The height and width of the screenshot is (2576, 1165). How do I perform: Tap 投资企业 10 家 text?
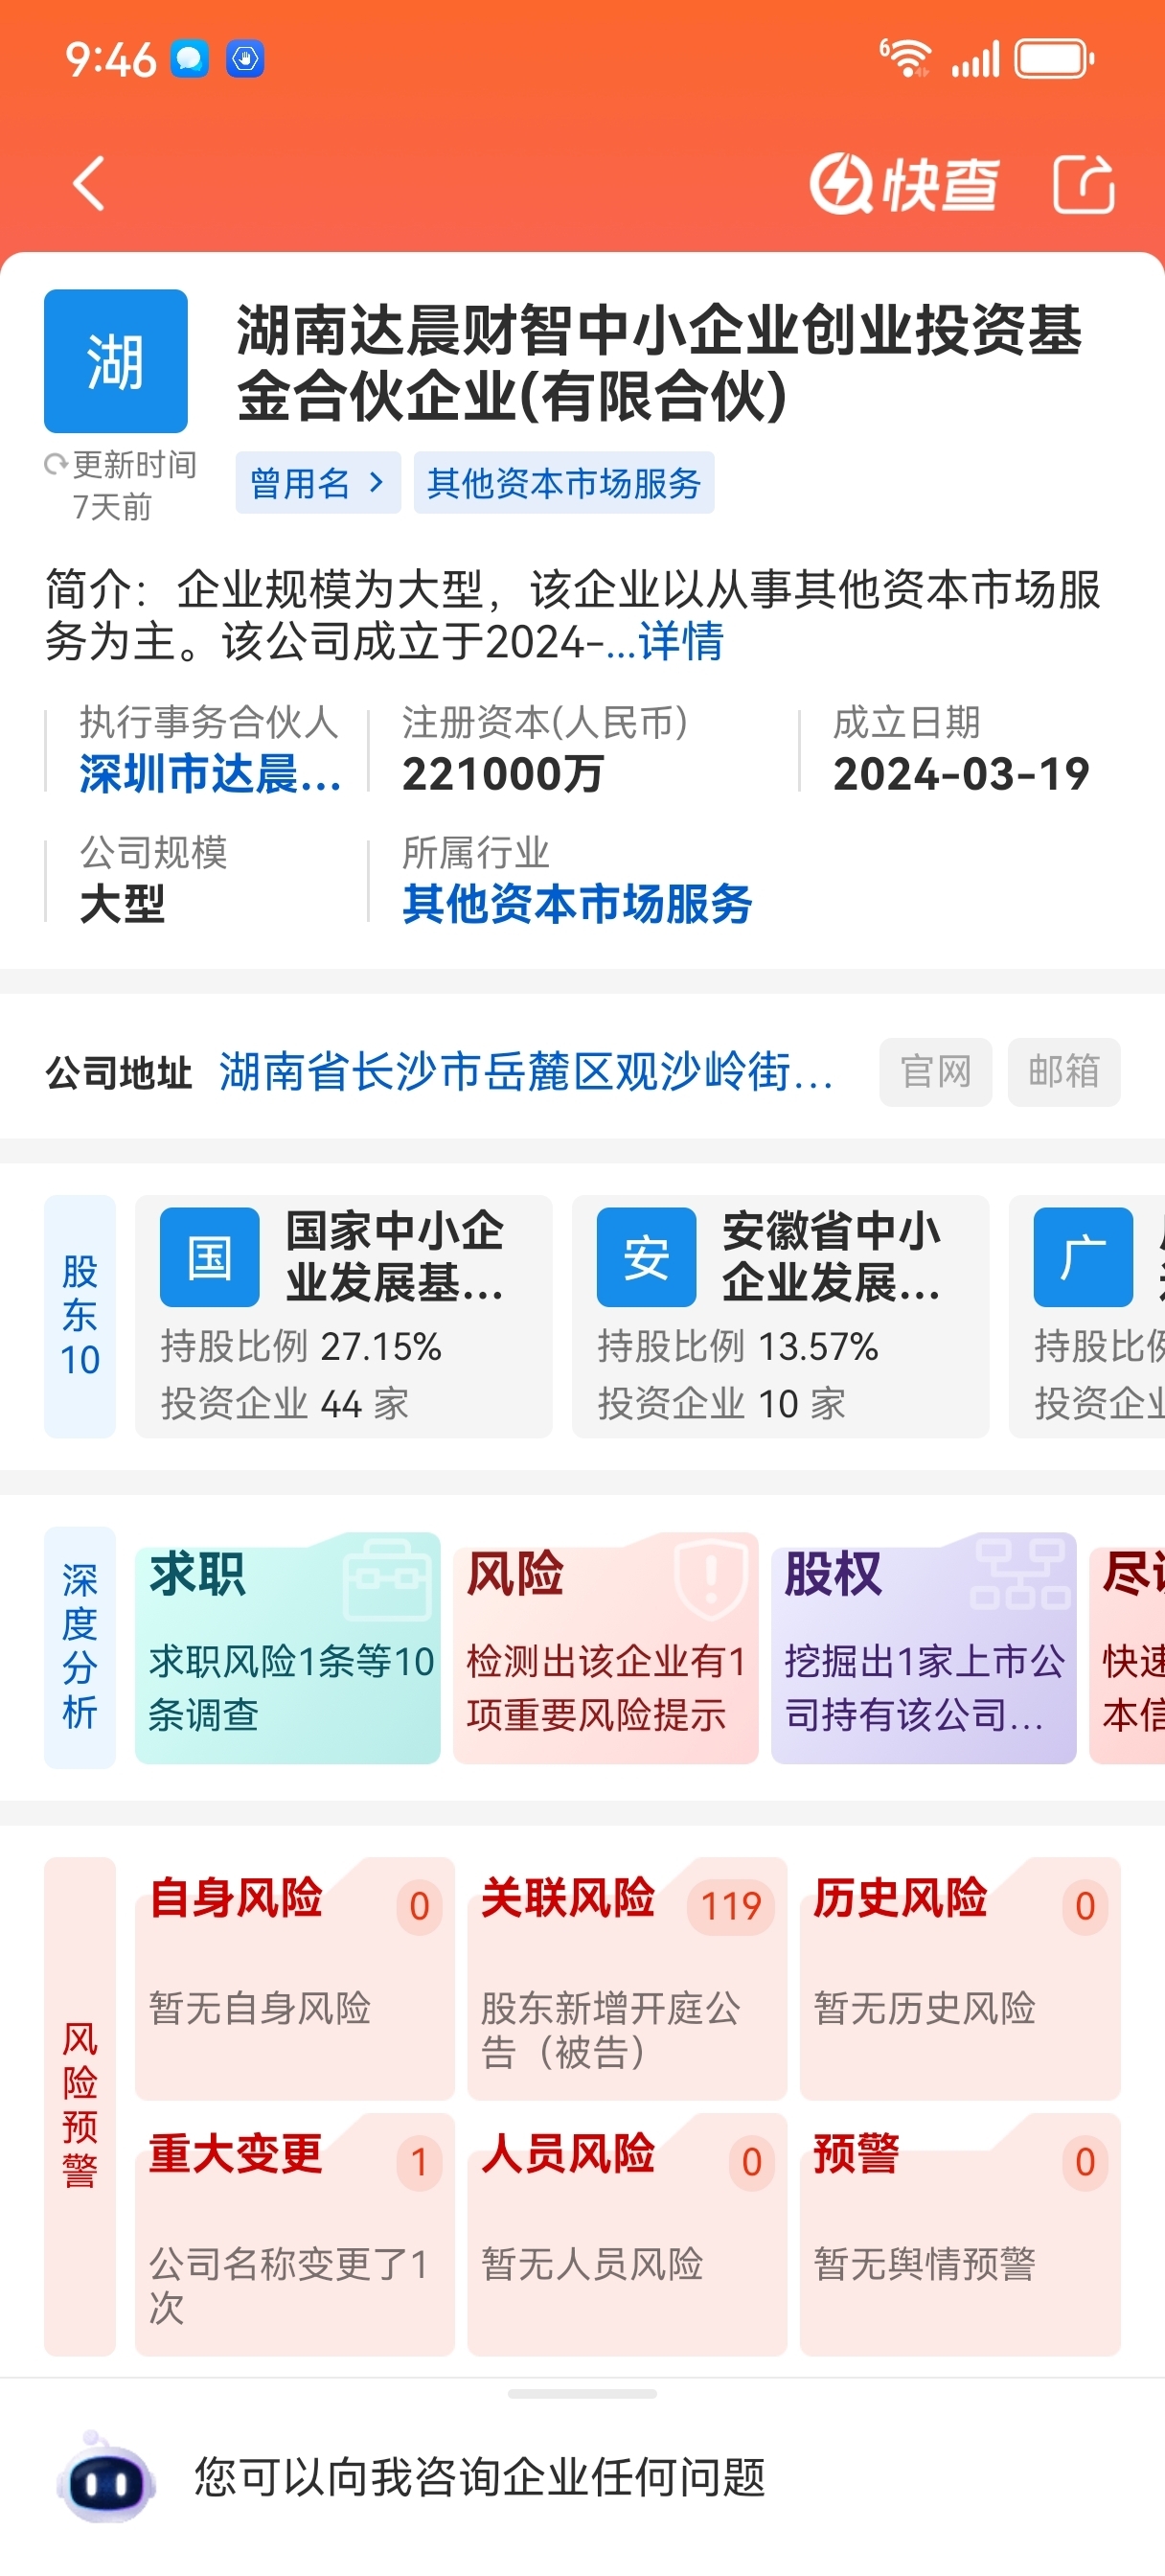(721, 1404)
